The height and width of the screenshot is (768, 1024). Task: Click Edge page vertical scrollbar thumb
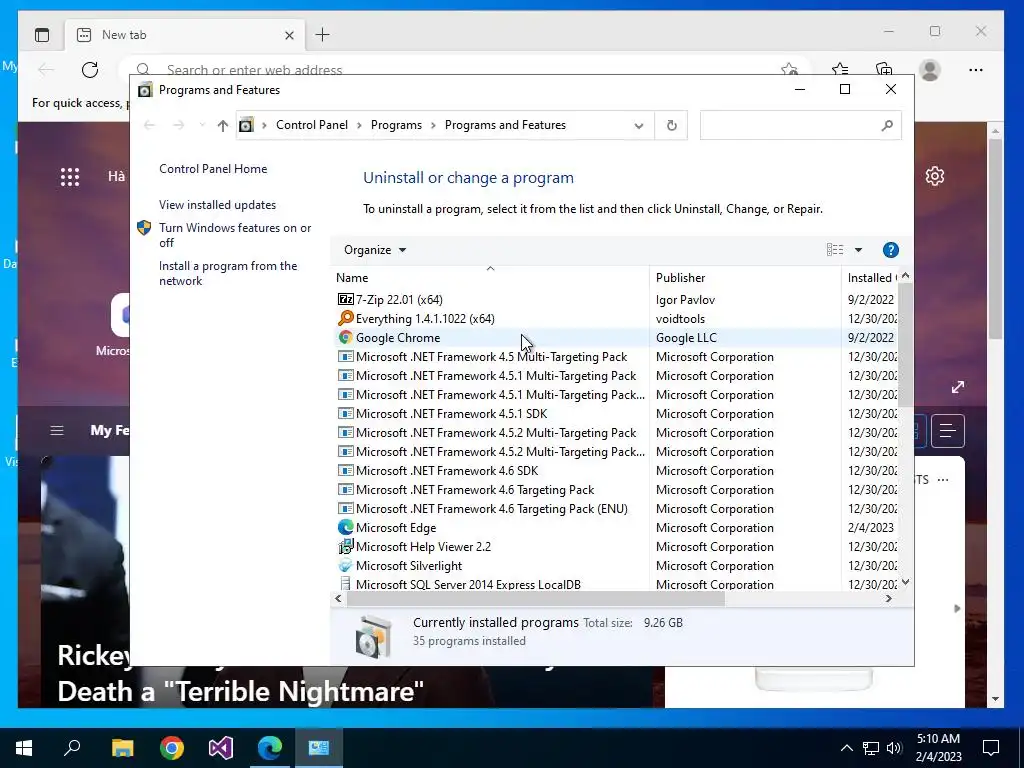(995, 238)
